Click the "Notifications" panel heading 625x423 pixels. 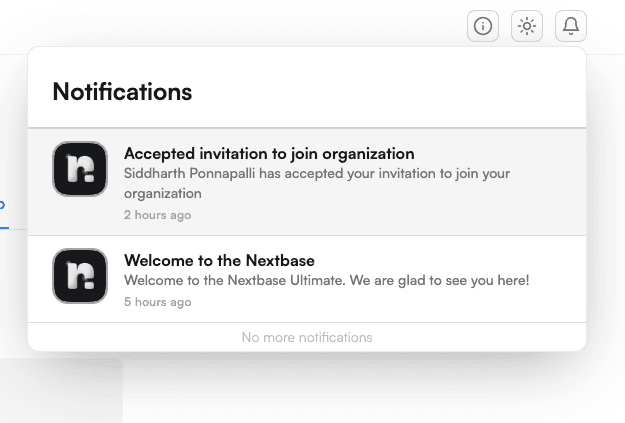pos(122,92)
